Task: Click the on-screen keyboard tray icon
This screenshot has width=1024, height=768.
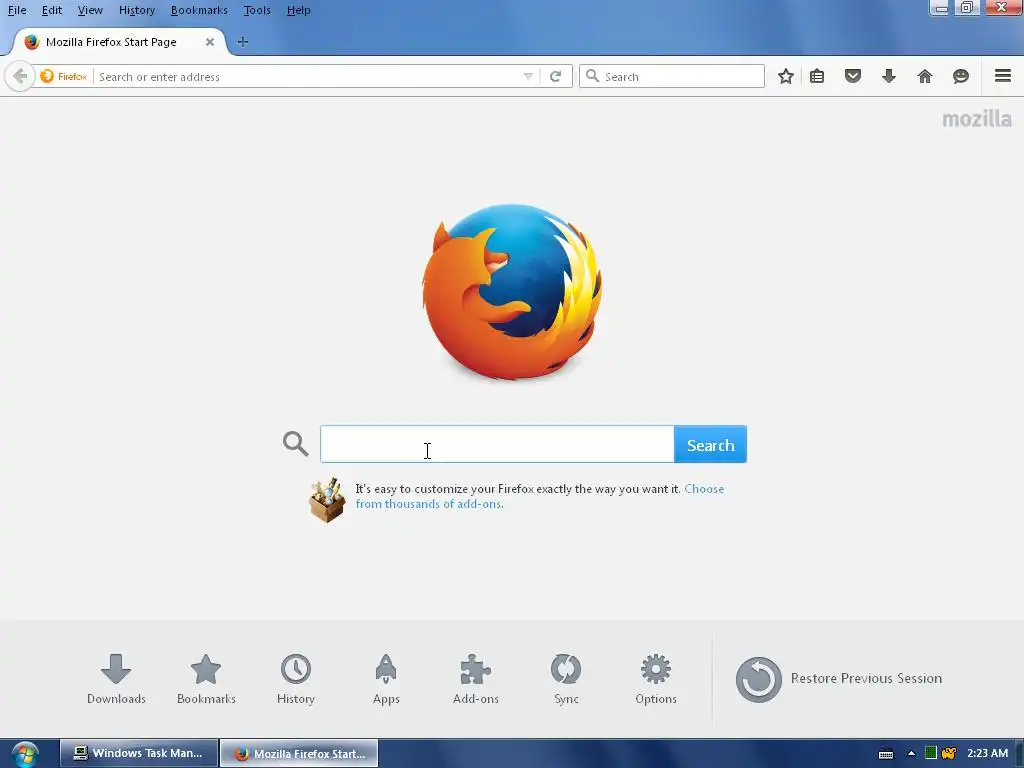Action: 886,754
